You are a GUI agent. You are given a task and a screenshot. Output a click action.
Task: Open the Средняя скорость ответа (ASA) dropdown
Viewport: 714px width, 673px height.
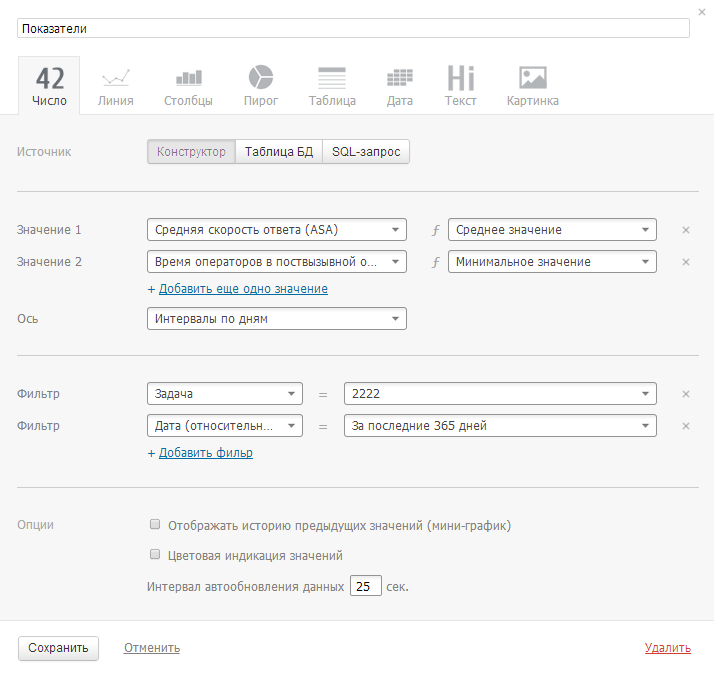276,230
